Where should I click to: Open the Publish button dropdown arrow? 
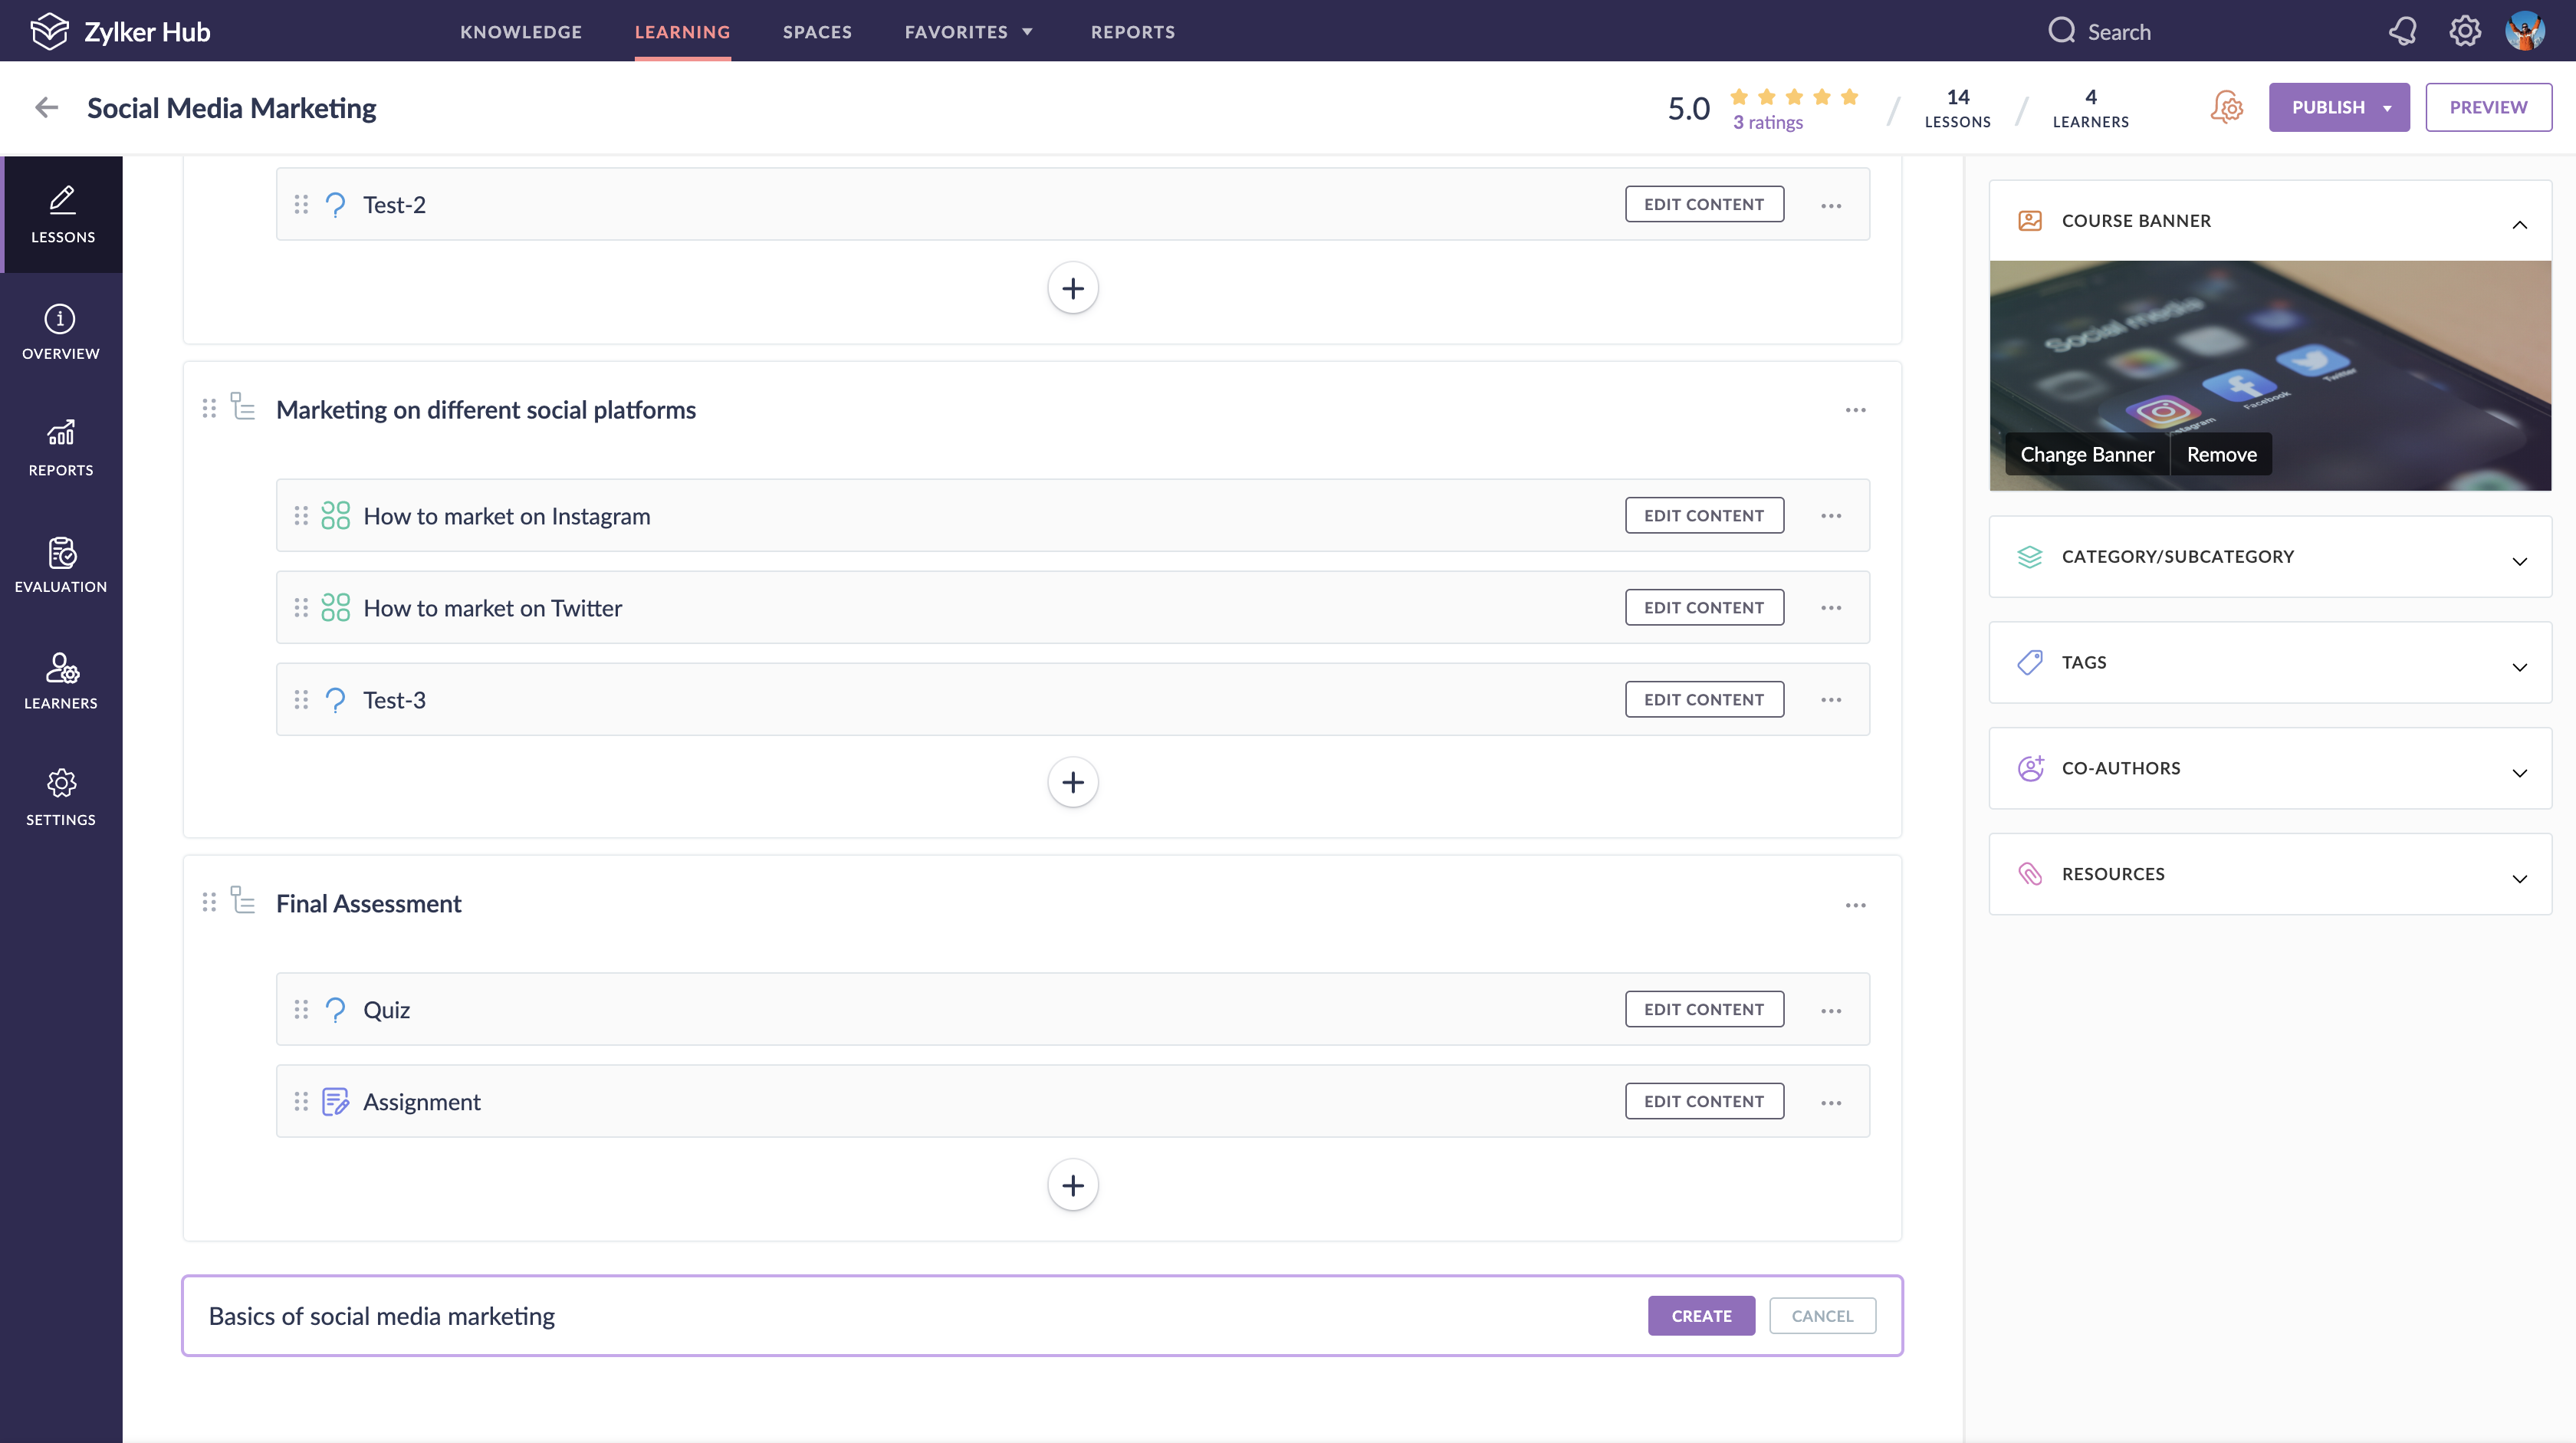[x=2387, y=108]
